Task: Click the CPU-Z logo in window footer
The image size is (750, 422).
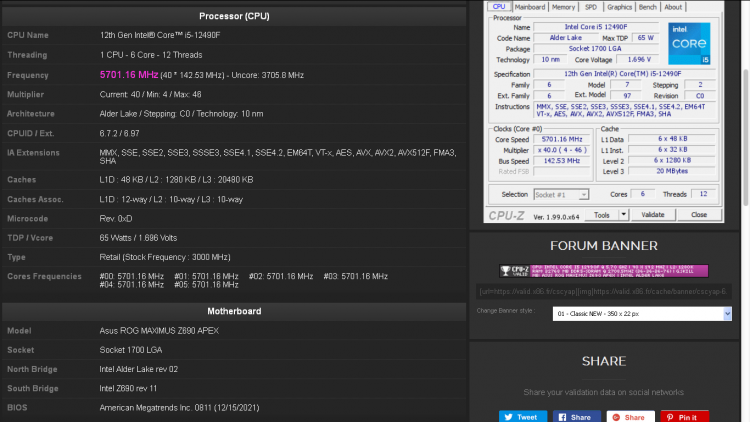Action: (508, 215)
